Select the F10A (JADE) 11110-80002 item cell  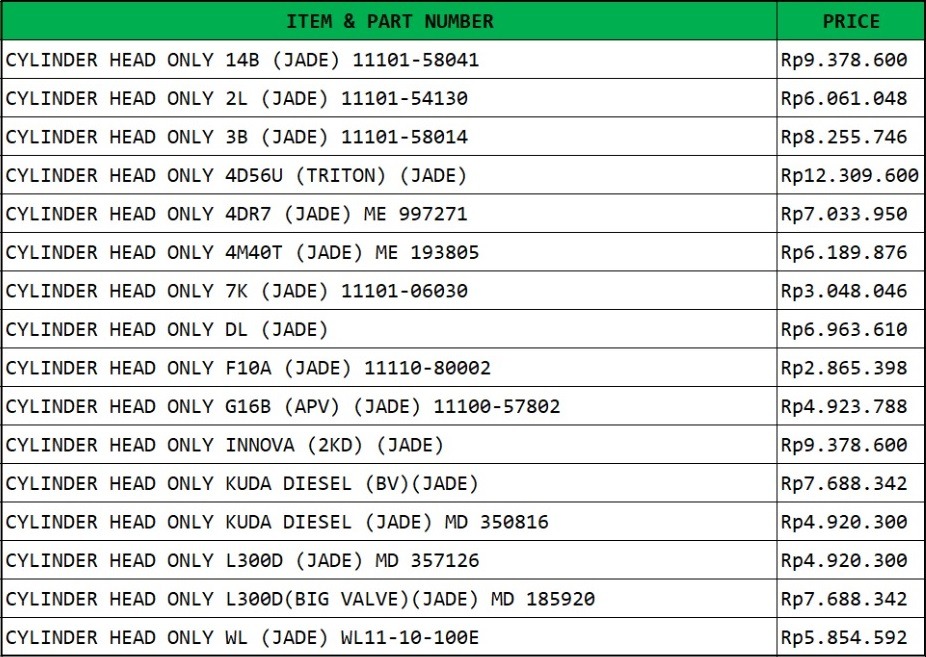[389, 368]
